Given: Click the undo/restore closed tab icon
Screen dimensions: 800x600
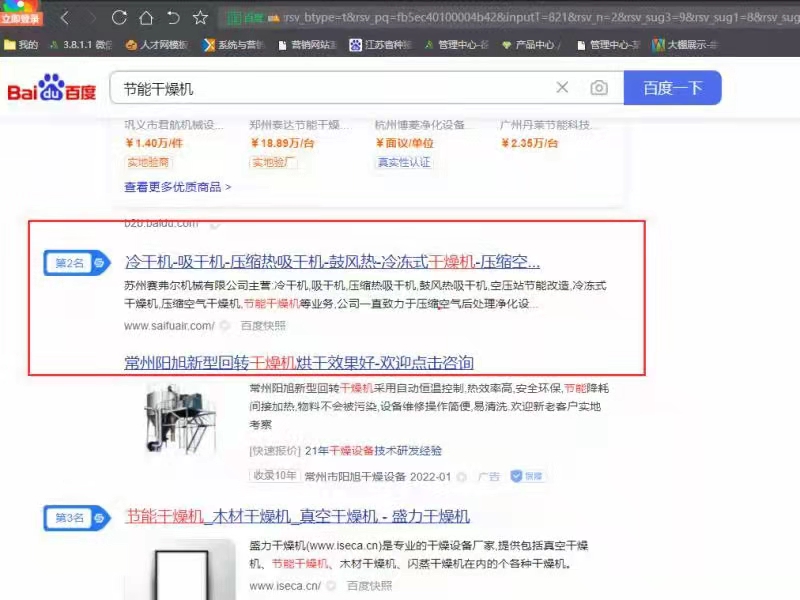Looking at the screenshot, I should 173,18.
